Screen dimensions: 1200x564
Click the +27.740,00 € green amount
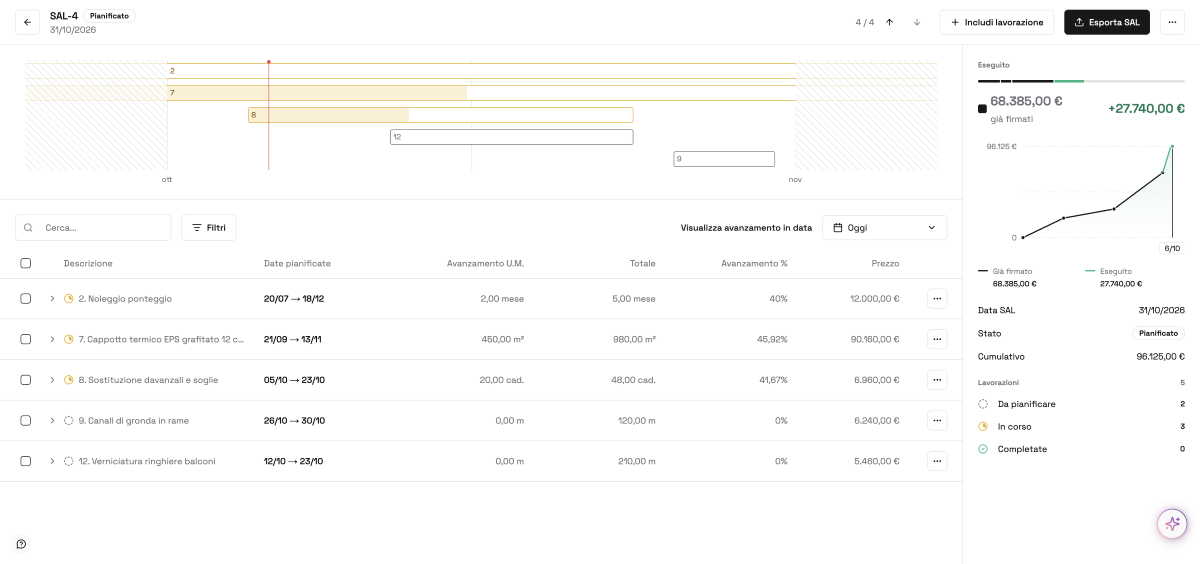point(1146,108)
